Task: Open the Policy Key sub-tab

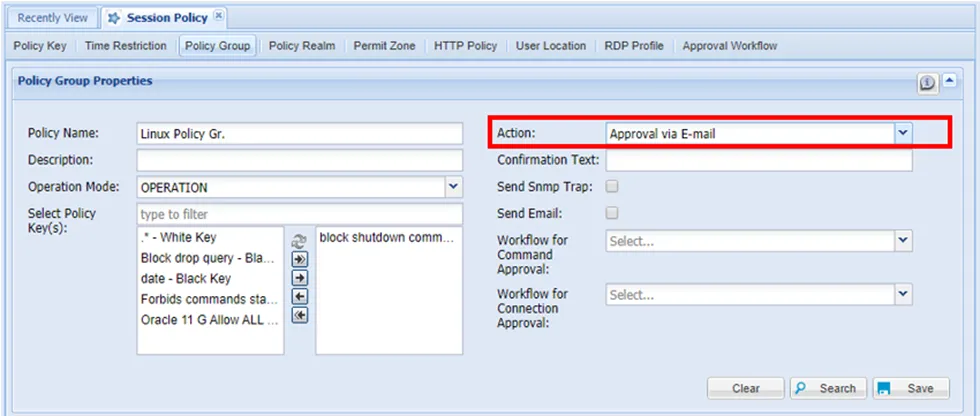Action: tap(40, 46)
